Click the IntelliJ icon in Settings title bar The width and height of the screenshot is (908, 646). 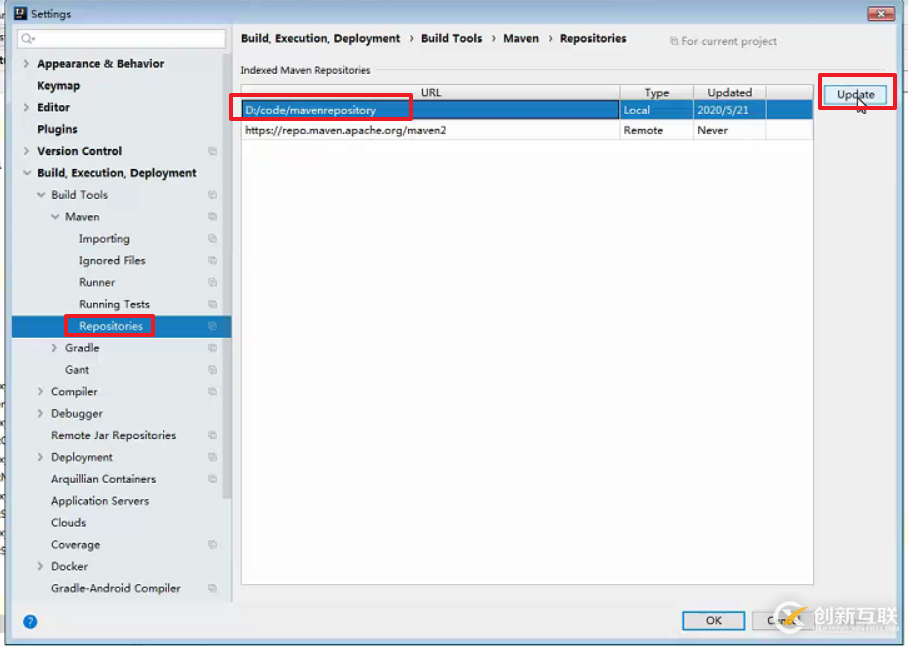(21, 13)
